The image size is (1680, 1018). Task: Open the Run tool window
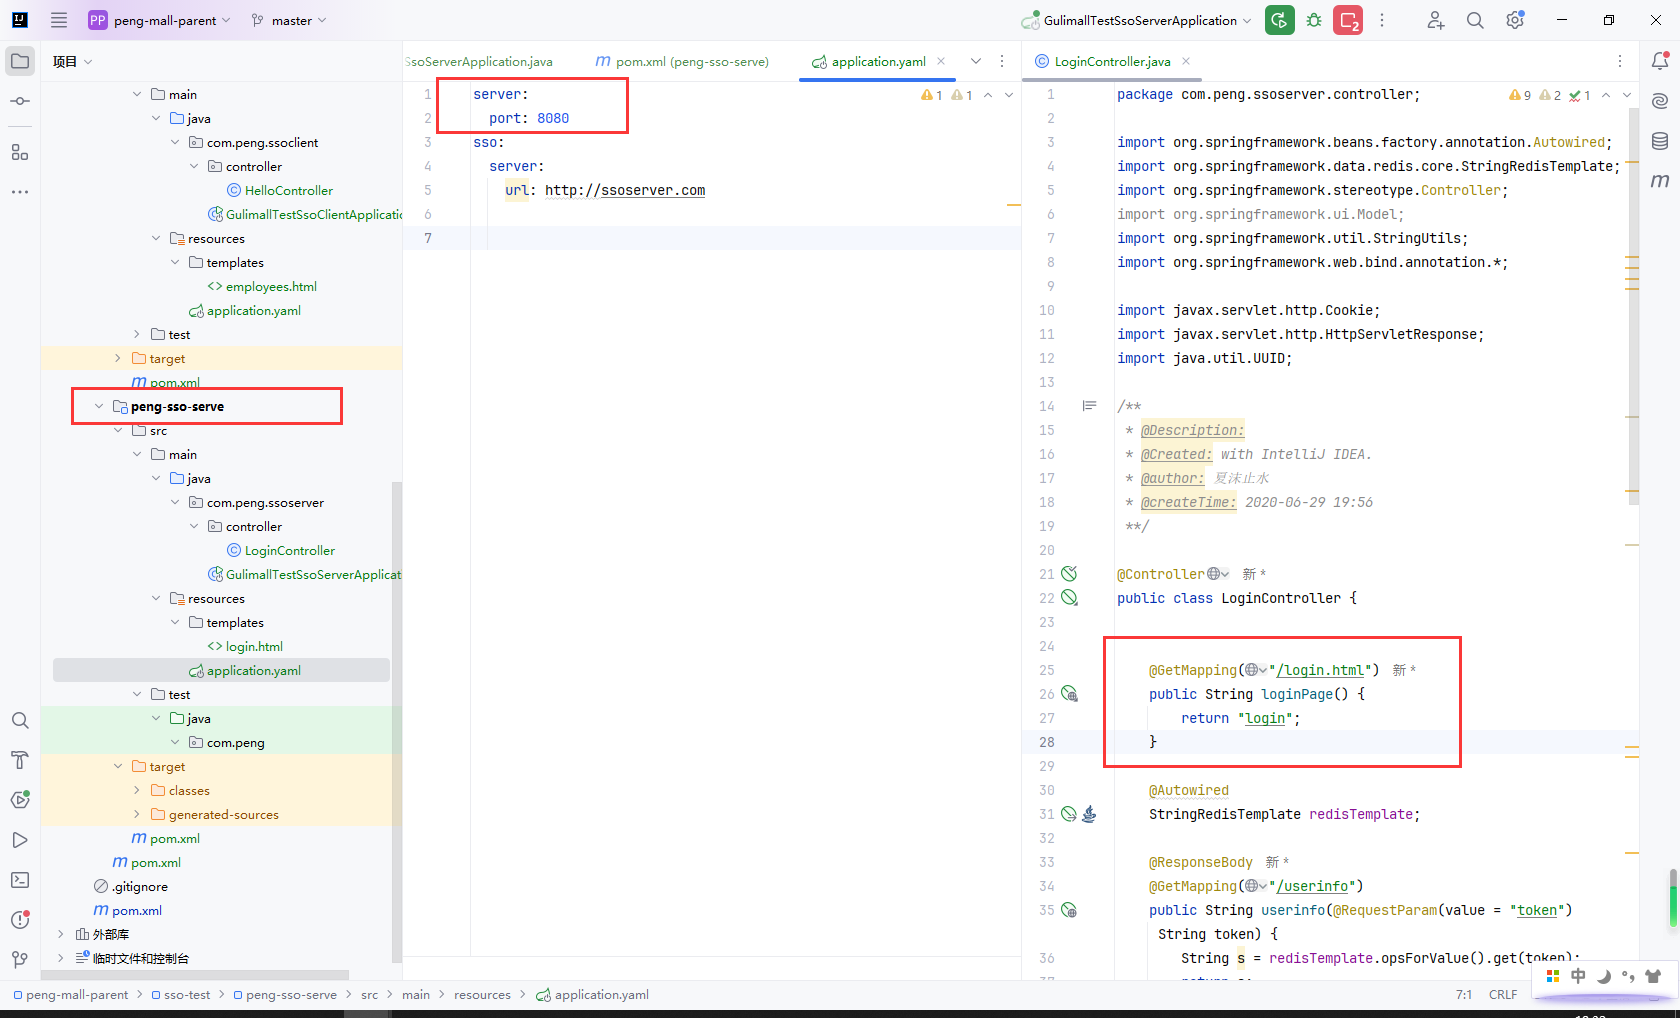(20, 840)
